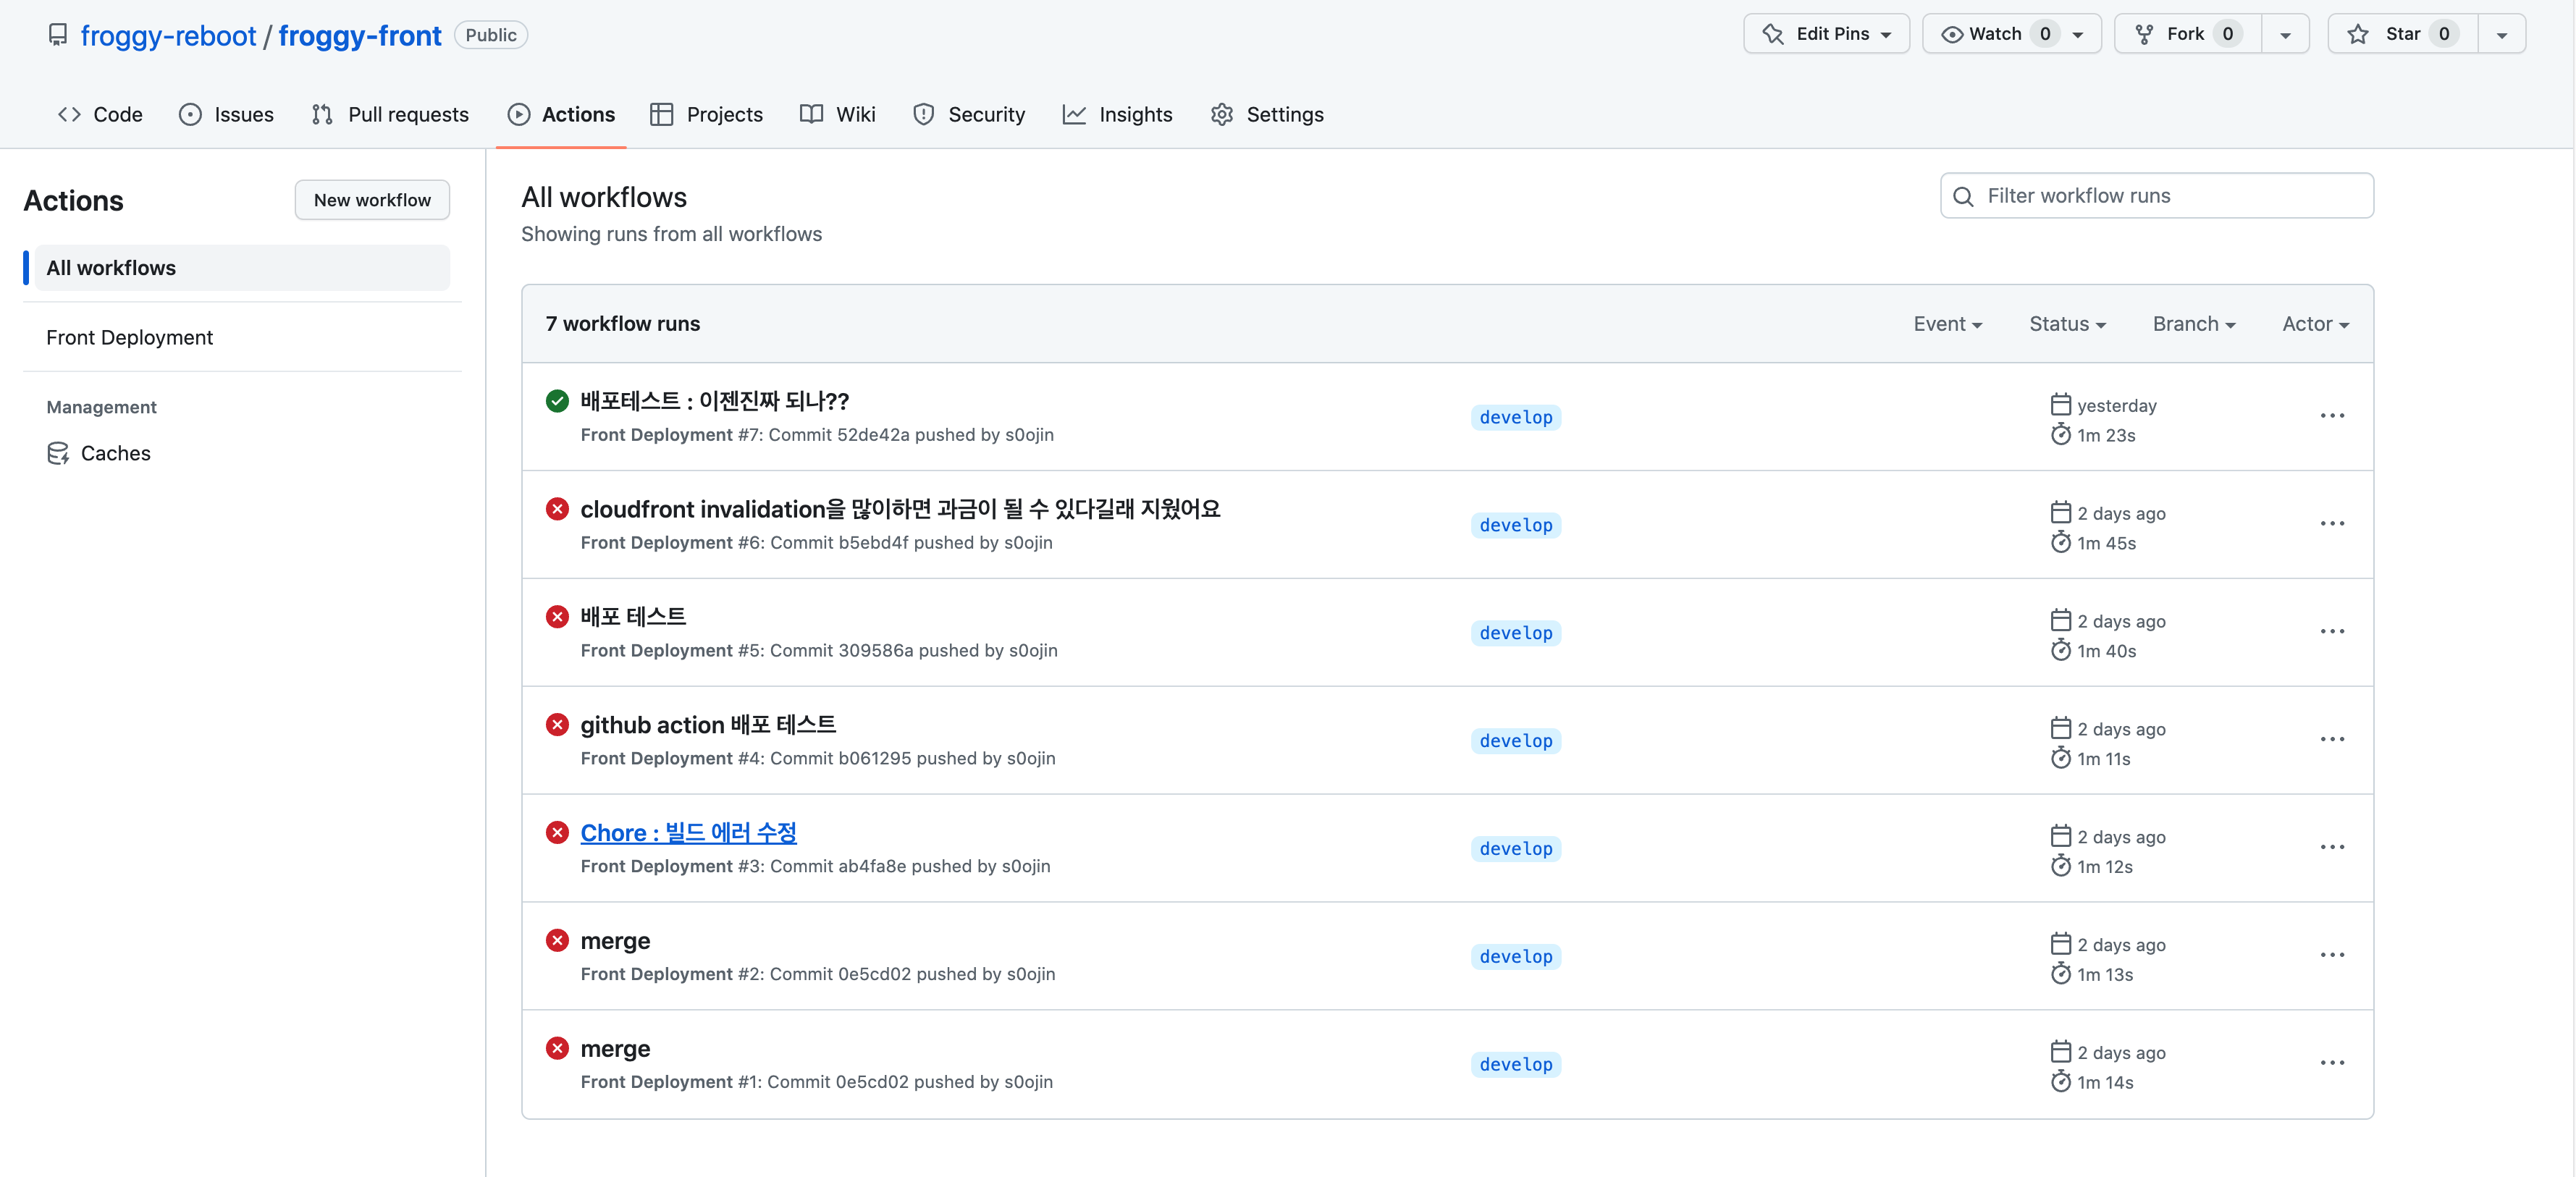Expand the Event filter dropdown
This screenshot has height=1177, width=2576.
(x=1946, y=324)
